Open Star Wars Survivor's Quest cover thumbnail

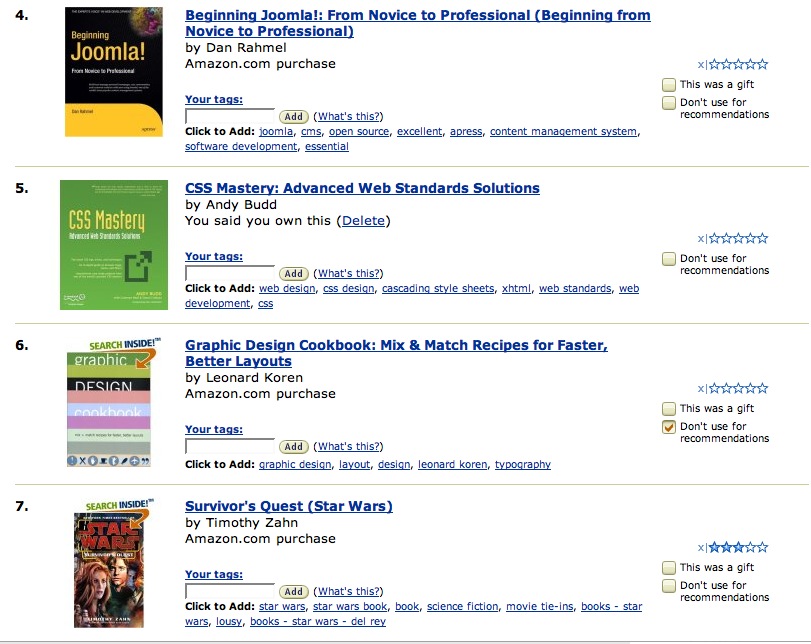click(x=112, y=563)
